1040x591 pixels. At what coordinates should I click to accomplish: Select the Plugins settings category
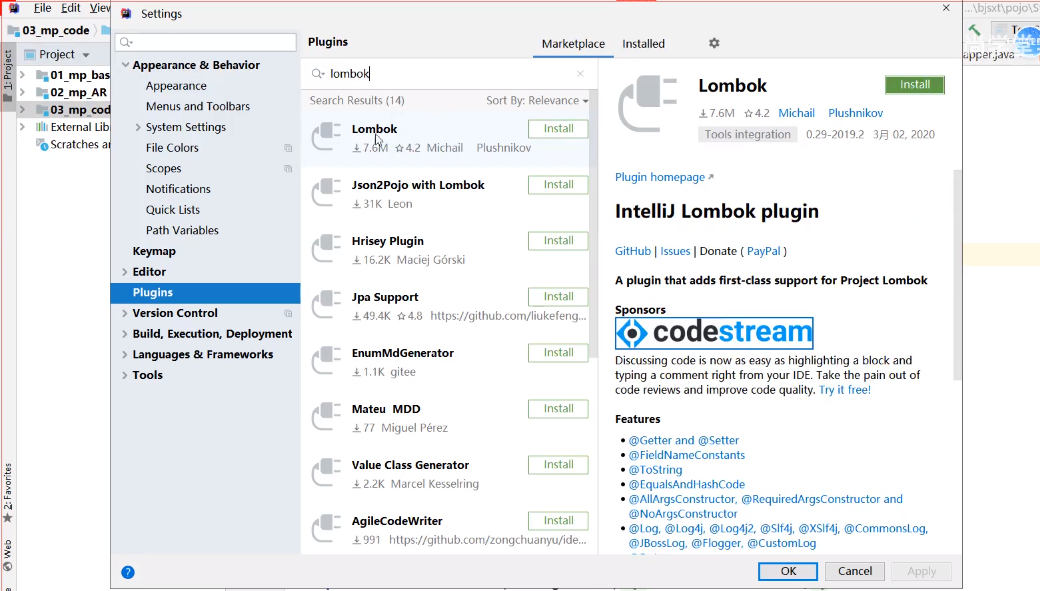point(206,293)
